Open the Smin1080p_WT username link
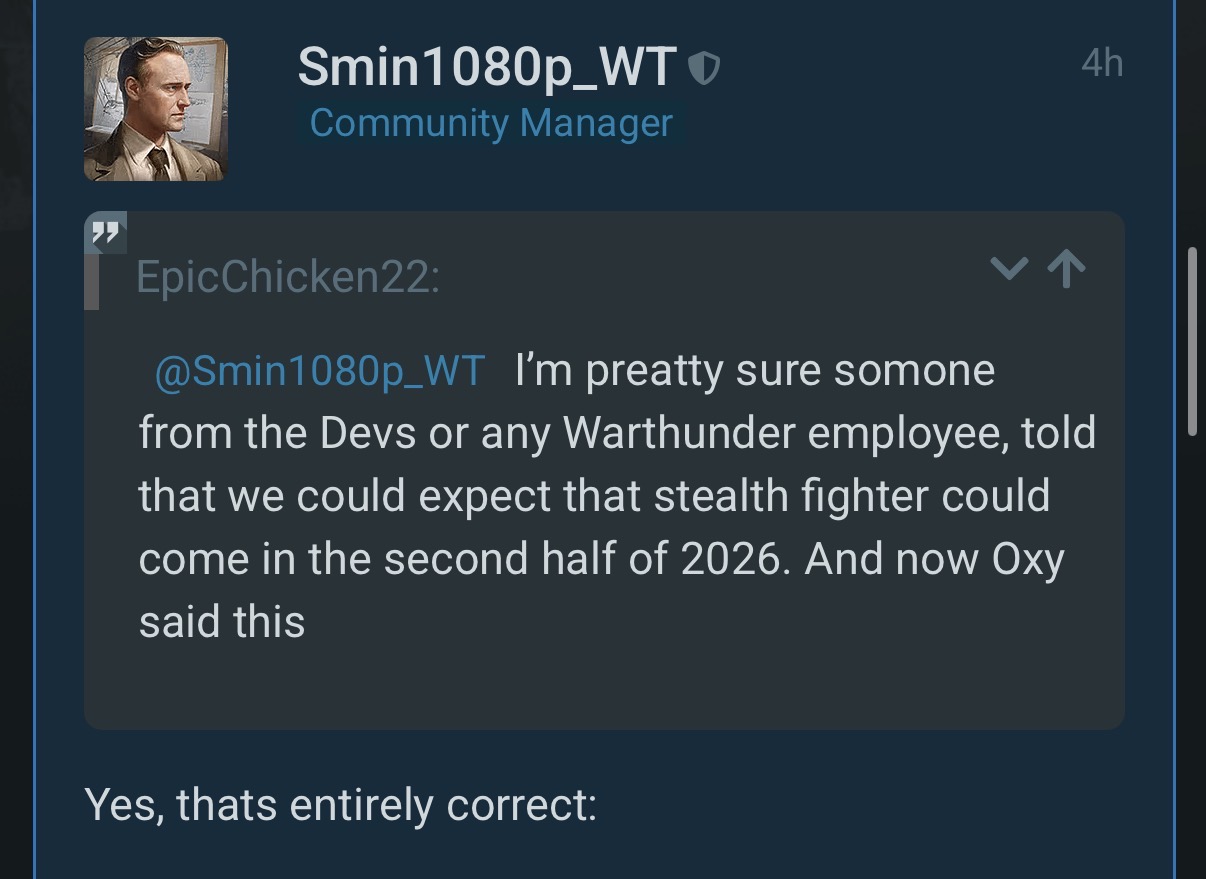 click(487, 68)
